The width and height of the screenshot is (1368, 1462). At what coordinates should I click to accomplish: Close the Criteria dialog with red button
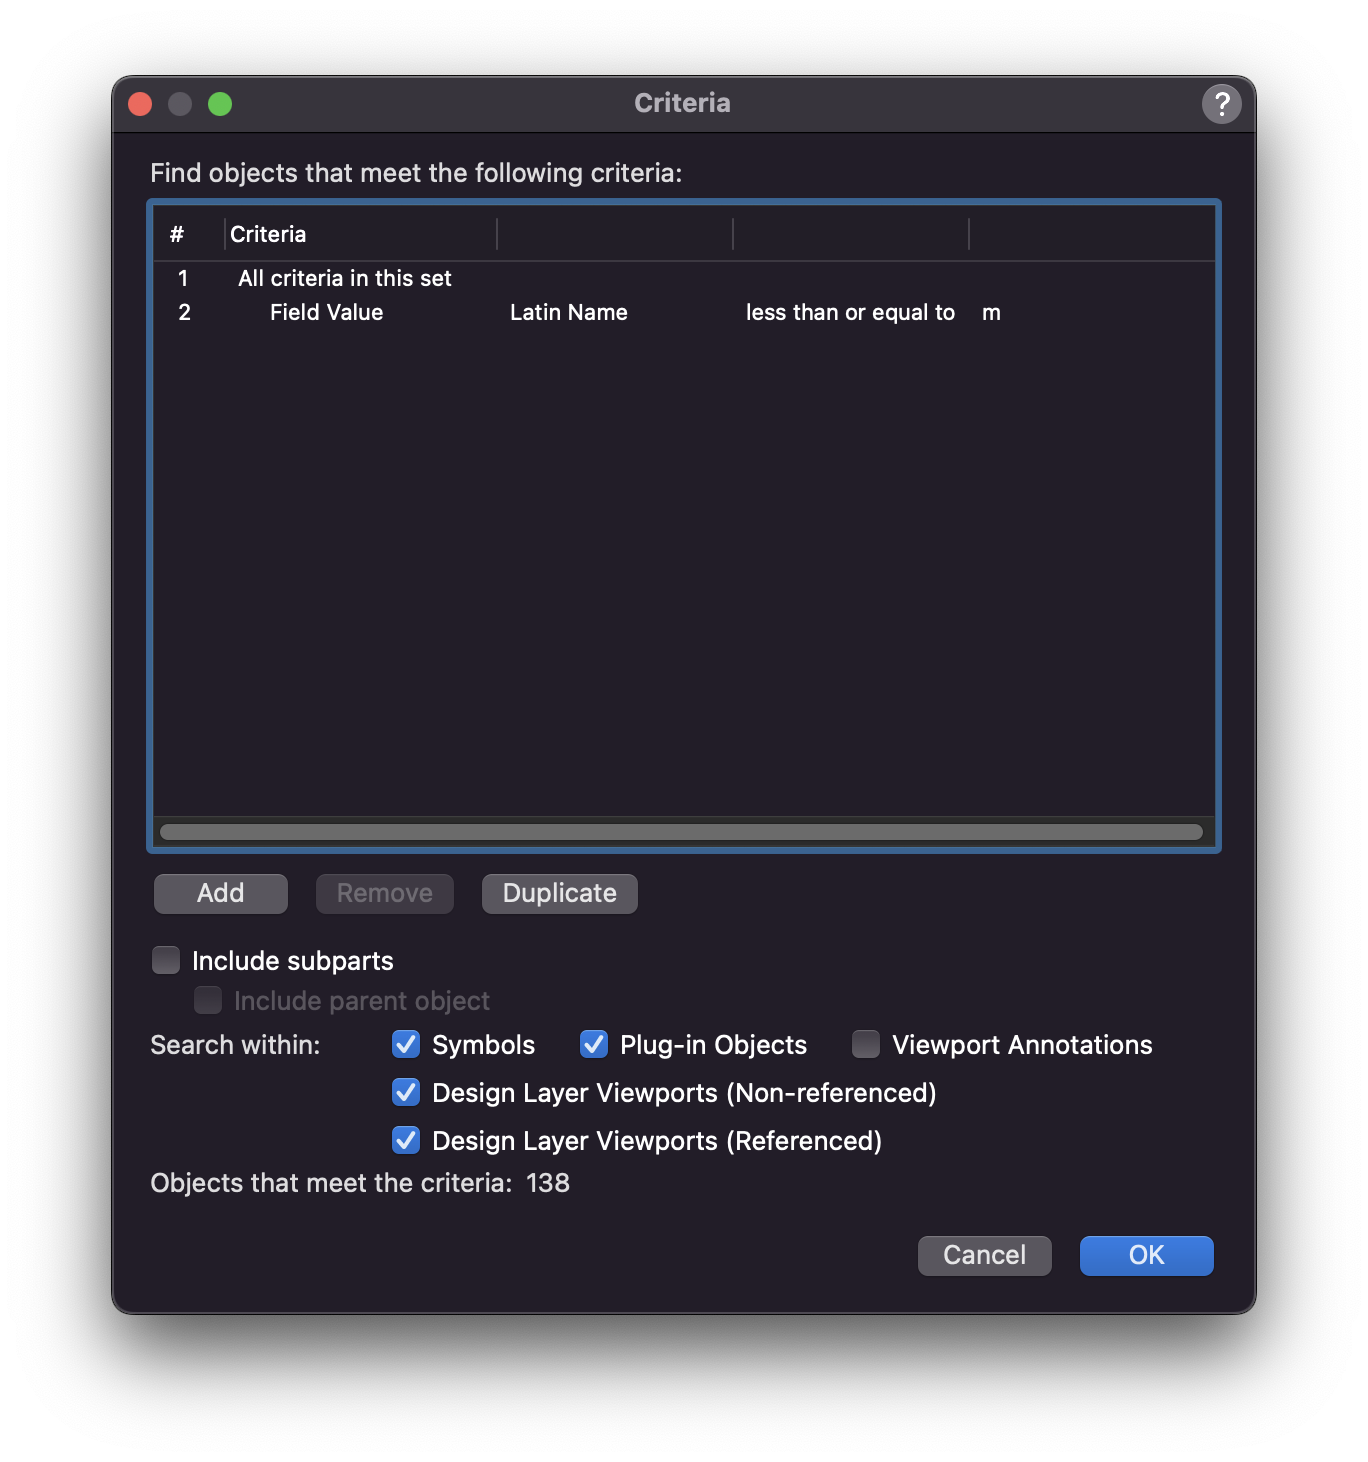(140, 104)
